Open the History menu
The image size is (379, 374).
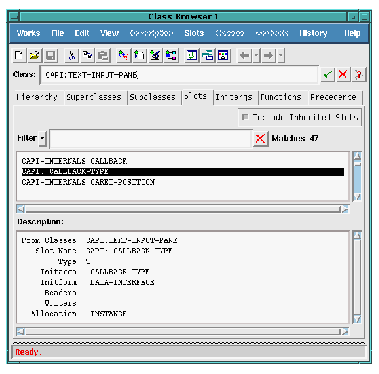tap(313, 33)
